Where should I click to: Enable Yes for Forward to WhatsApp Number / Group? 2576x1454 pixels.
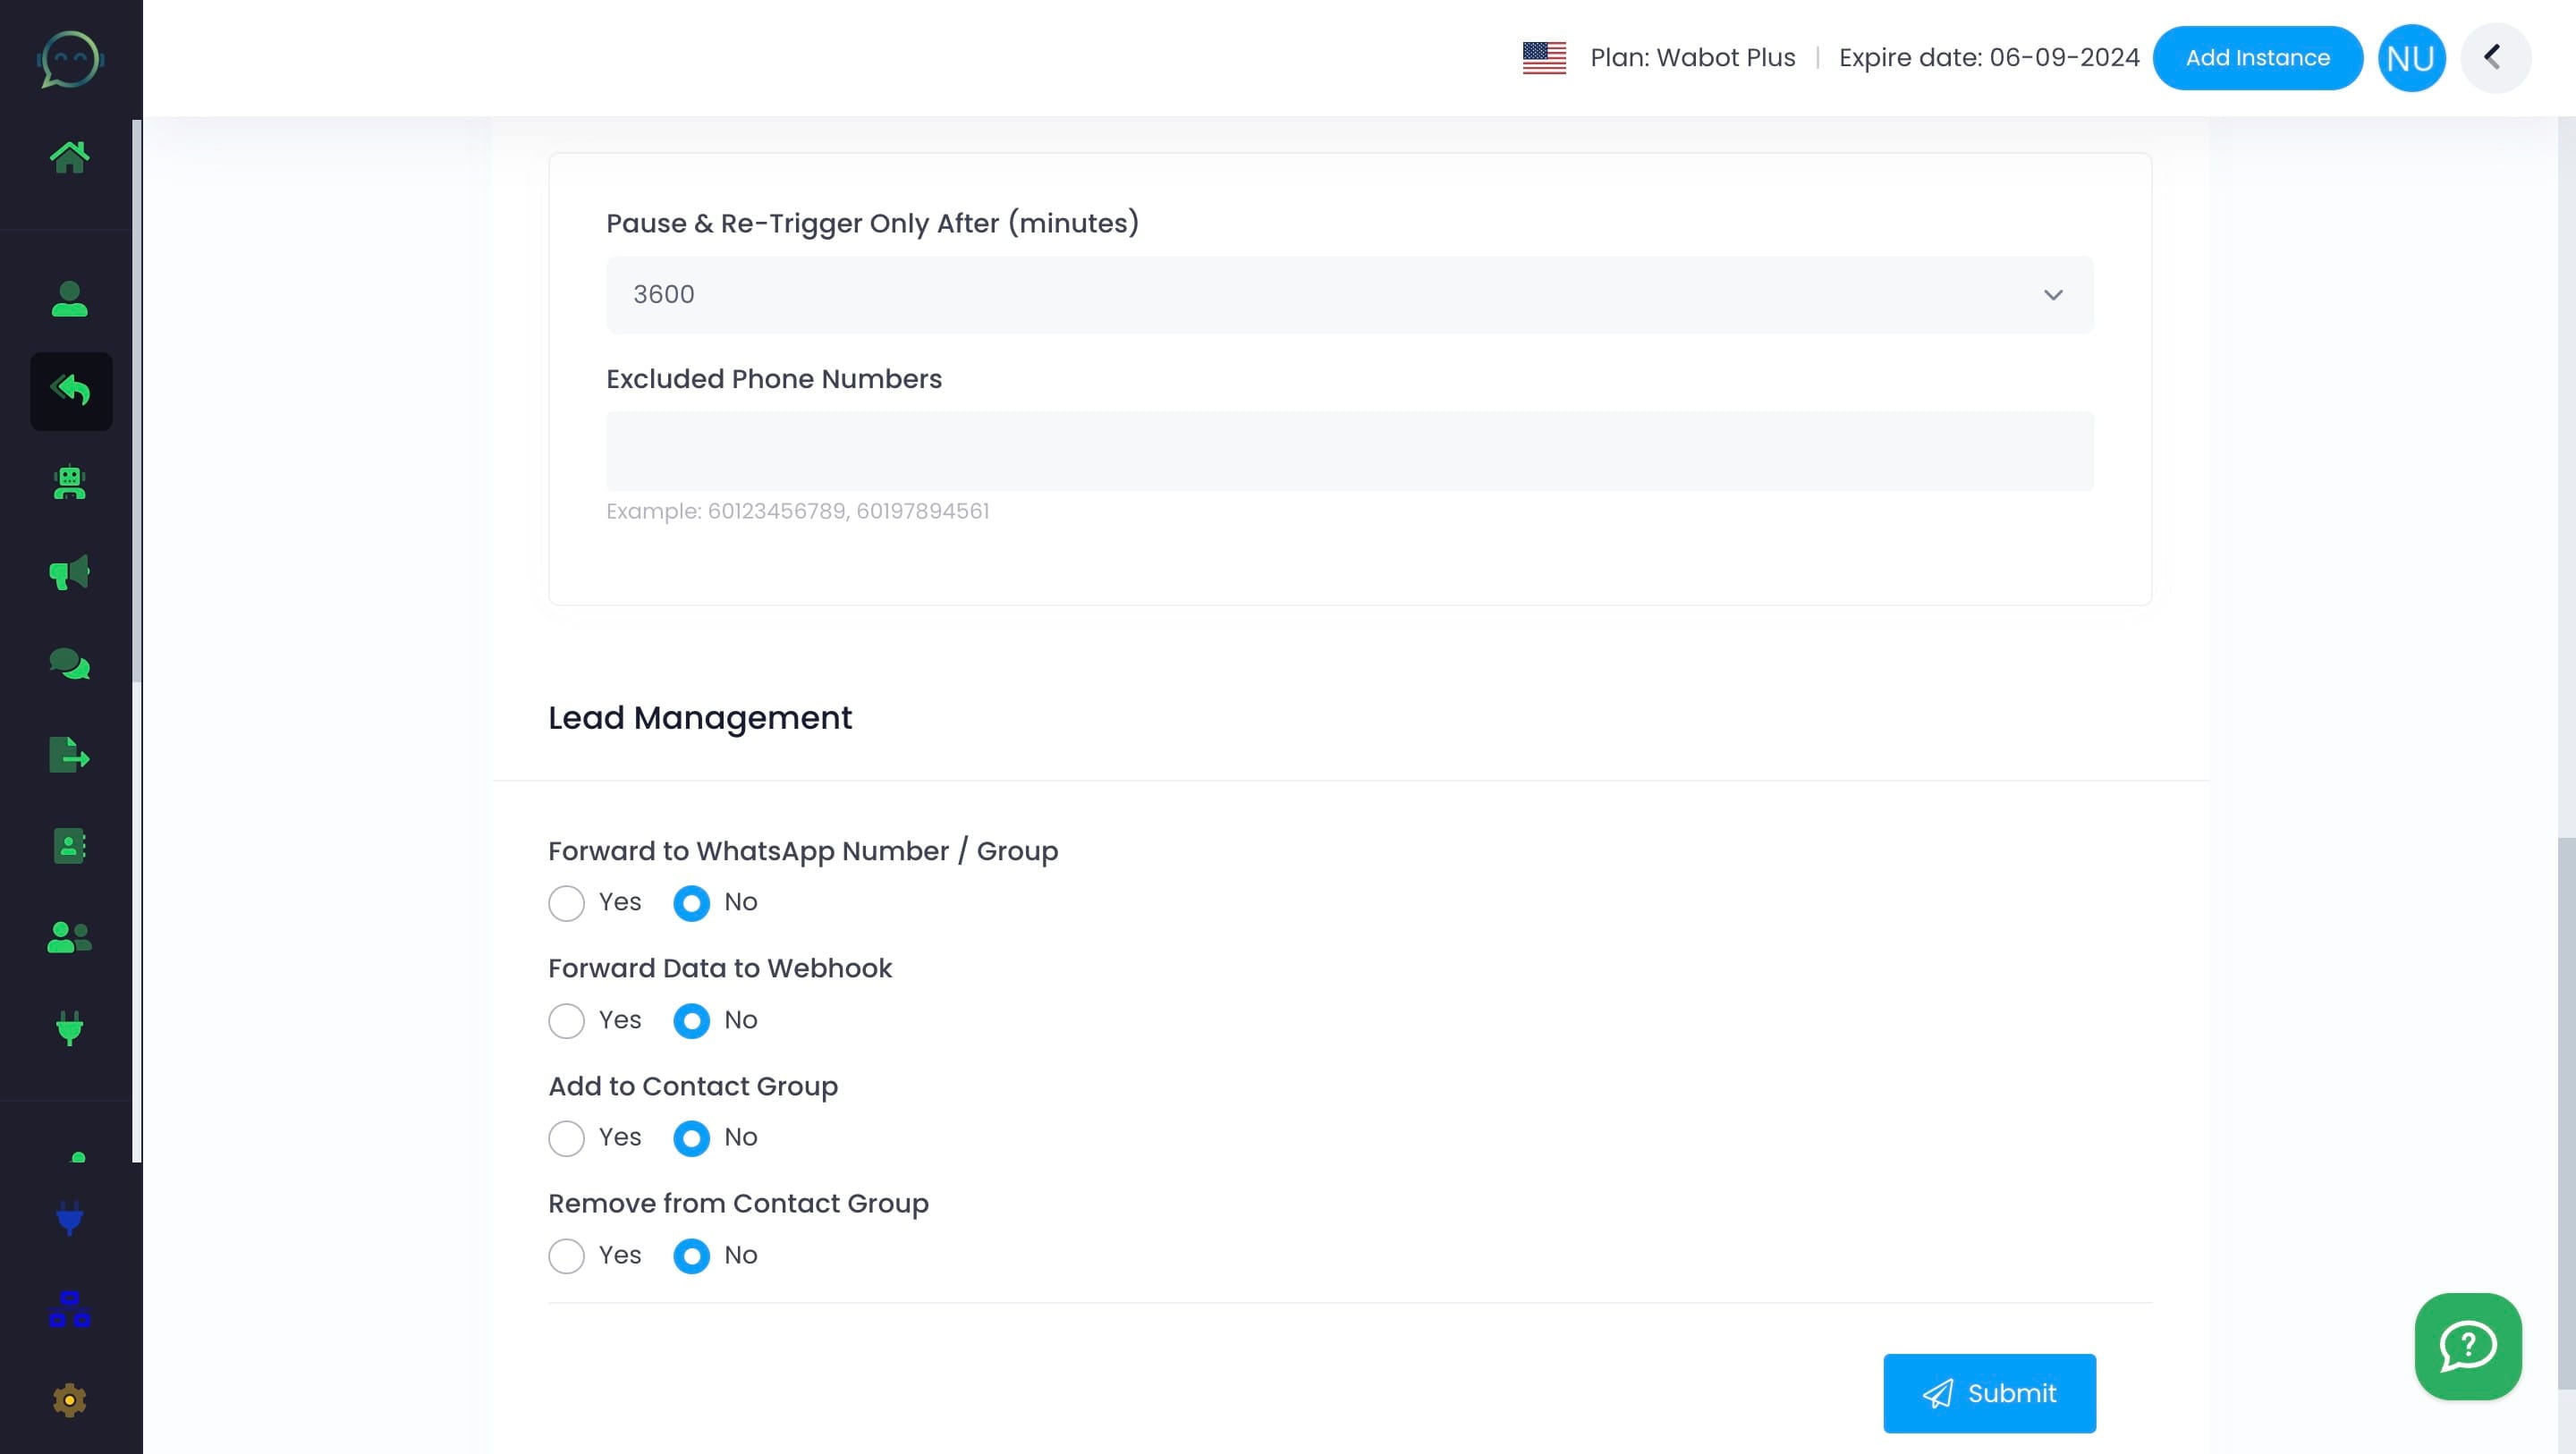(x=567, y=903)
